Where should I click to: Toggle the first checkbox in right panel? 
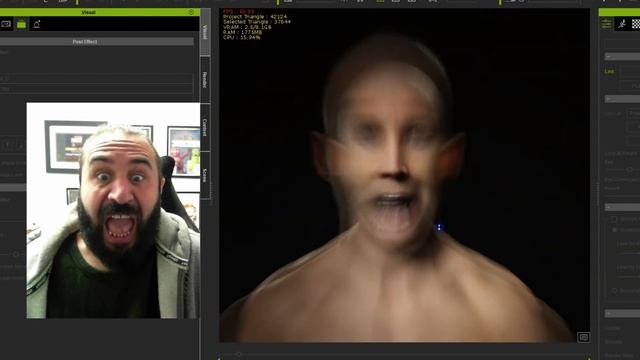(x=614, y=219)
